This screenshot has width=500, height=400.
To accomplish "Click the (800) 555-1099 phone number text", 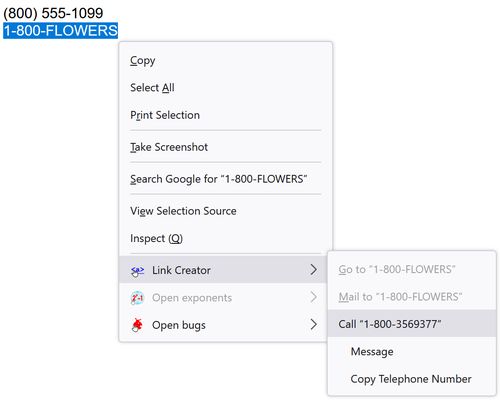I will 53,13.
